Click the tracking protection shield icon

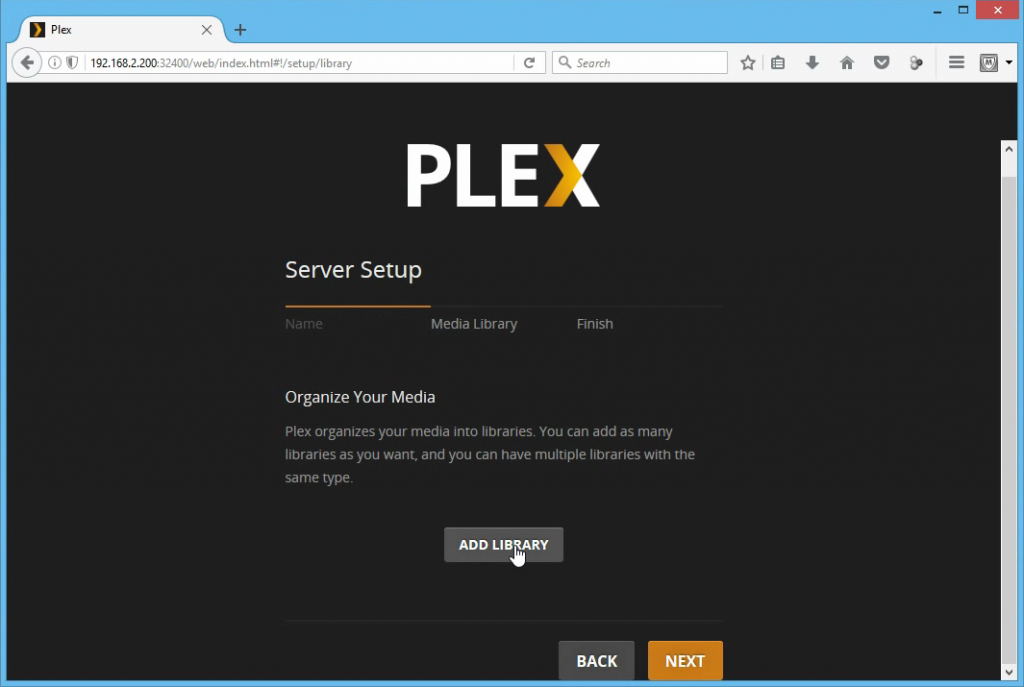click(72, 63)
